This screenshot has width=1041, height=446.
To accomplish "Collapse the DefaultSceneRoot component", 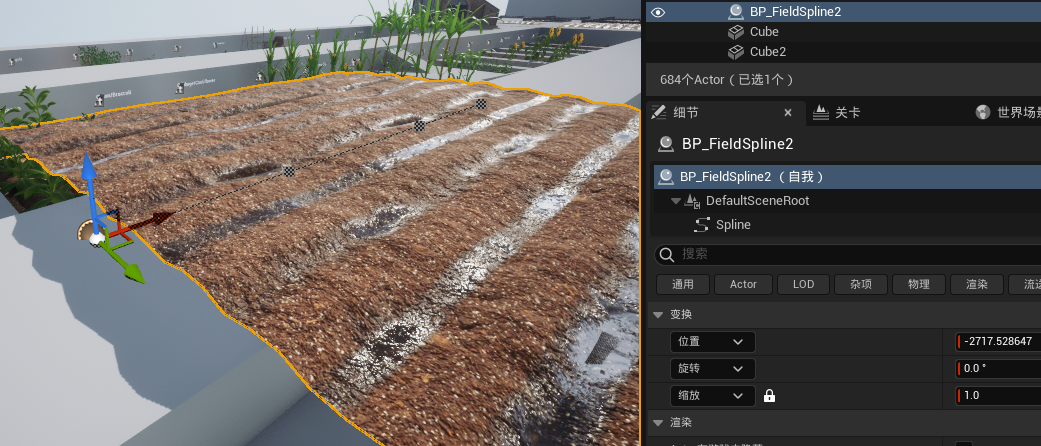I will 676,200.
